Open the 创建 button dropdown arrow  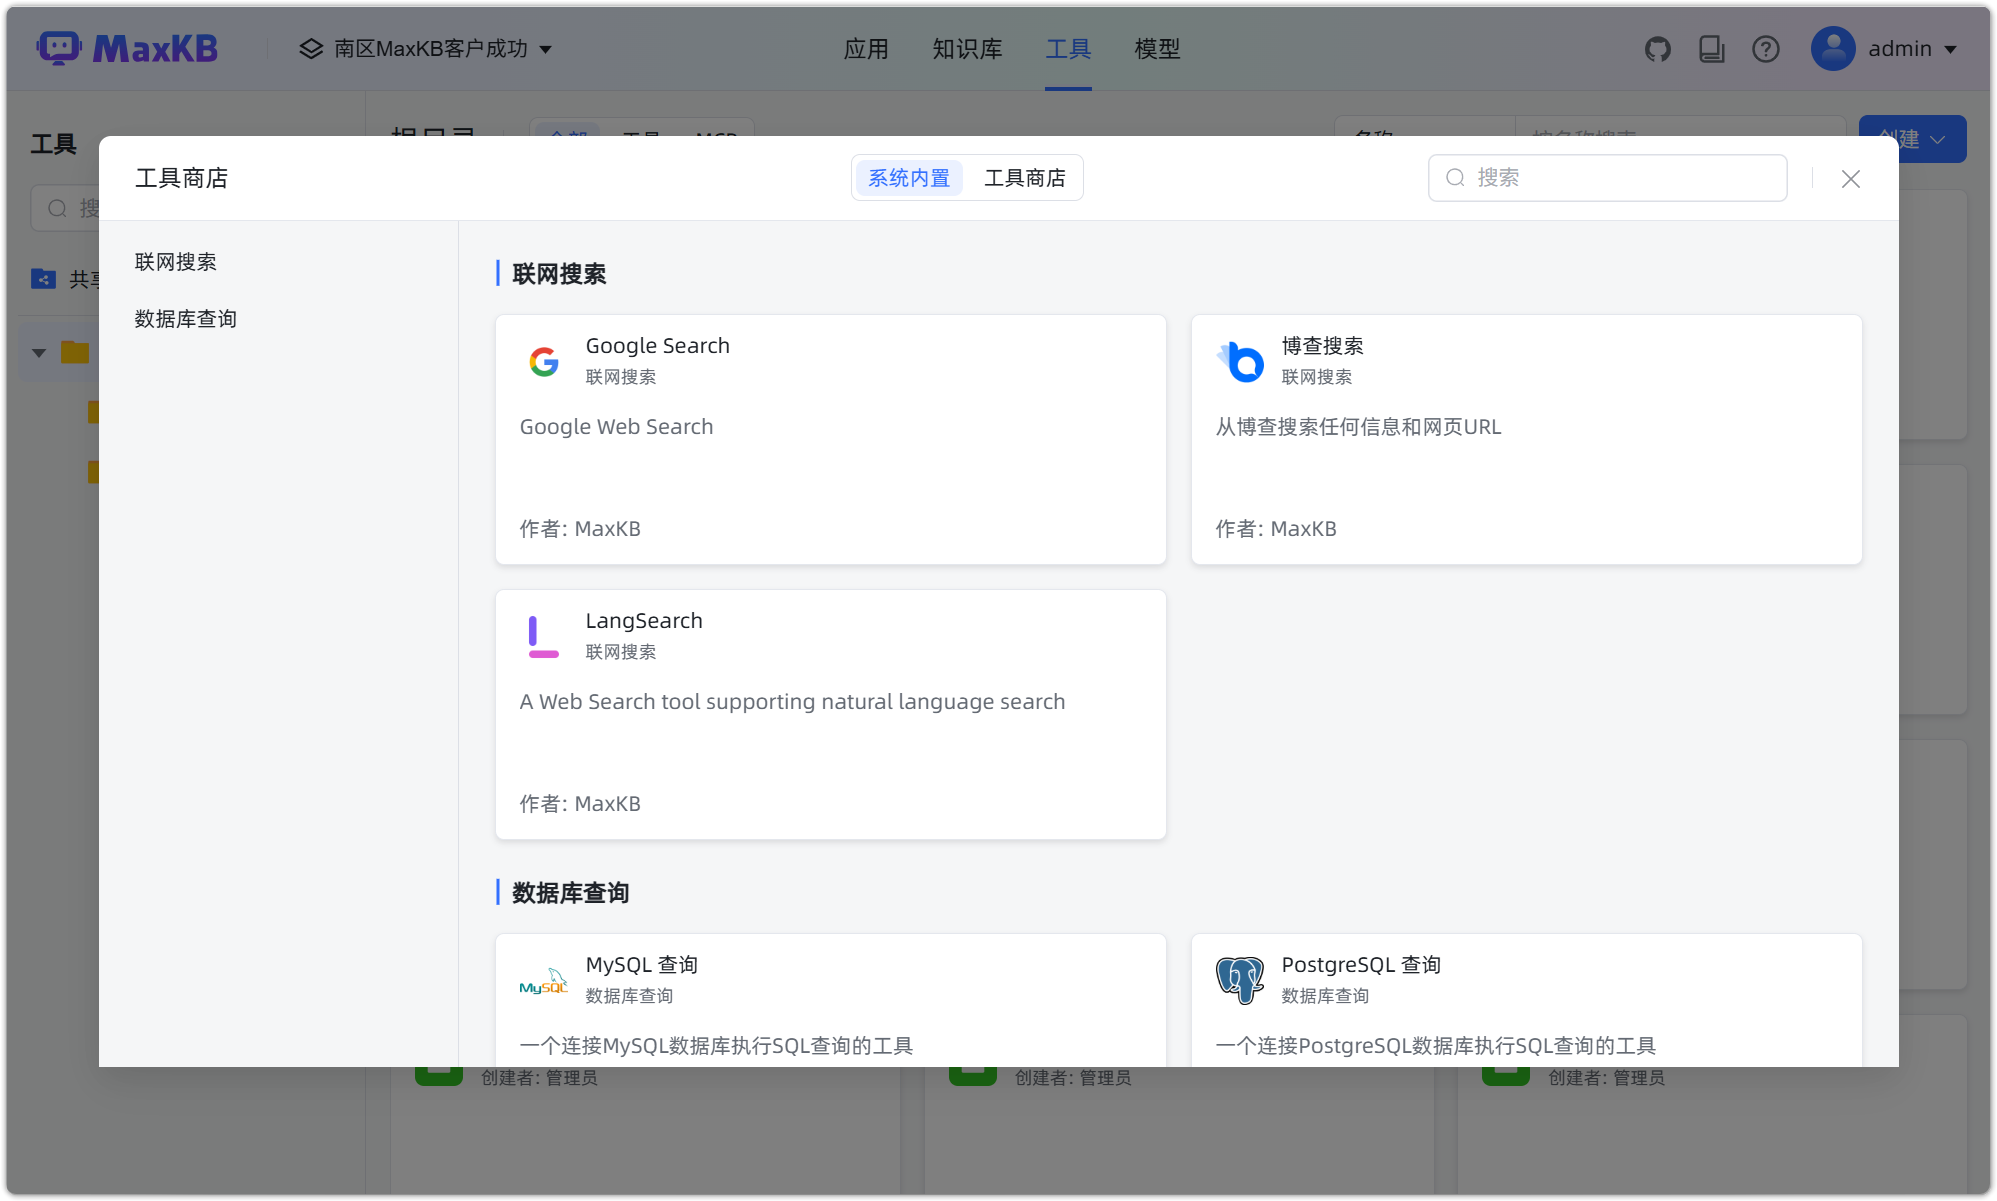[1936, 139]
